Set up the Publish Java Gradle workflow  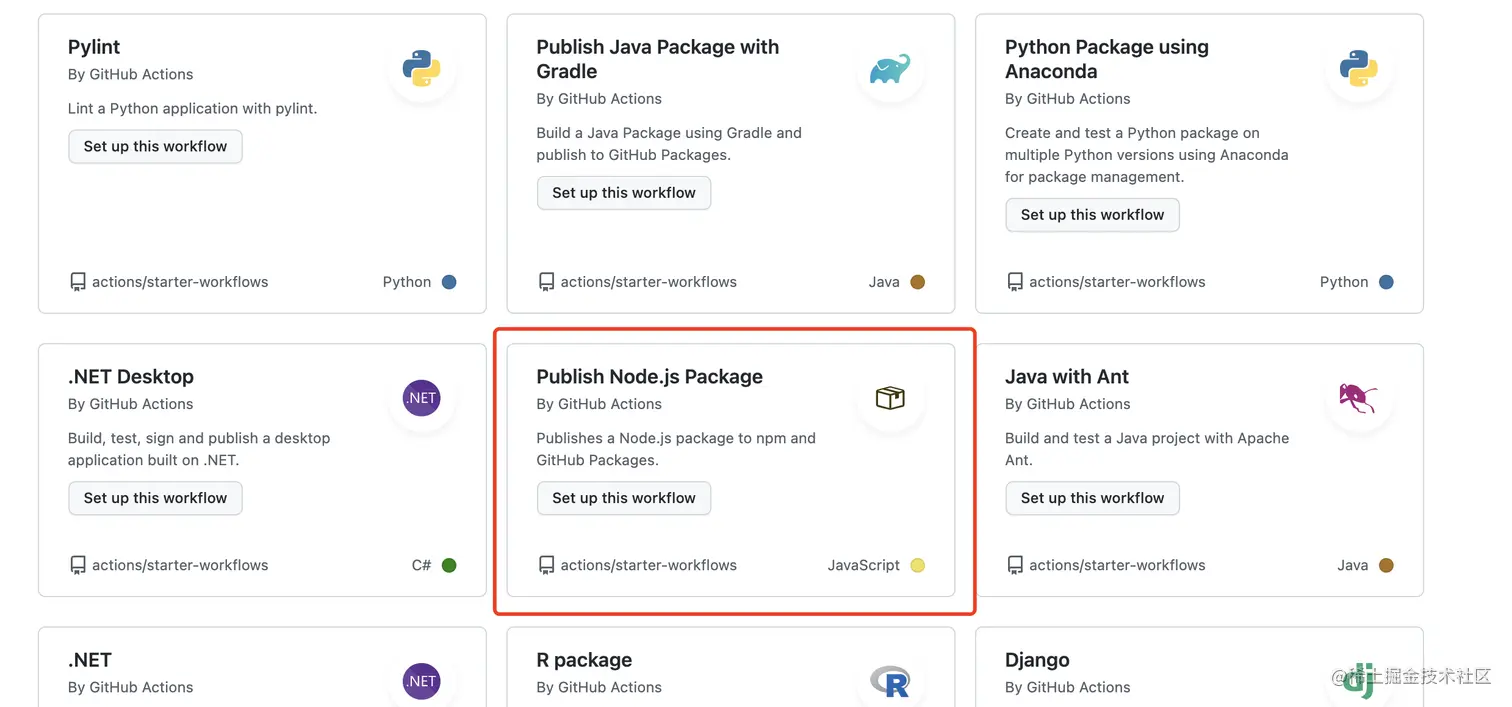pyautogui.click(x=624, y=193)
